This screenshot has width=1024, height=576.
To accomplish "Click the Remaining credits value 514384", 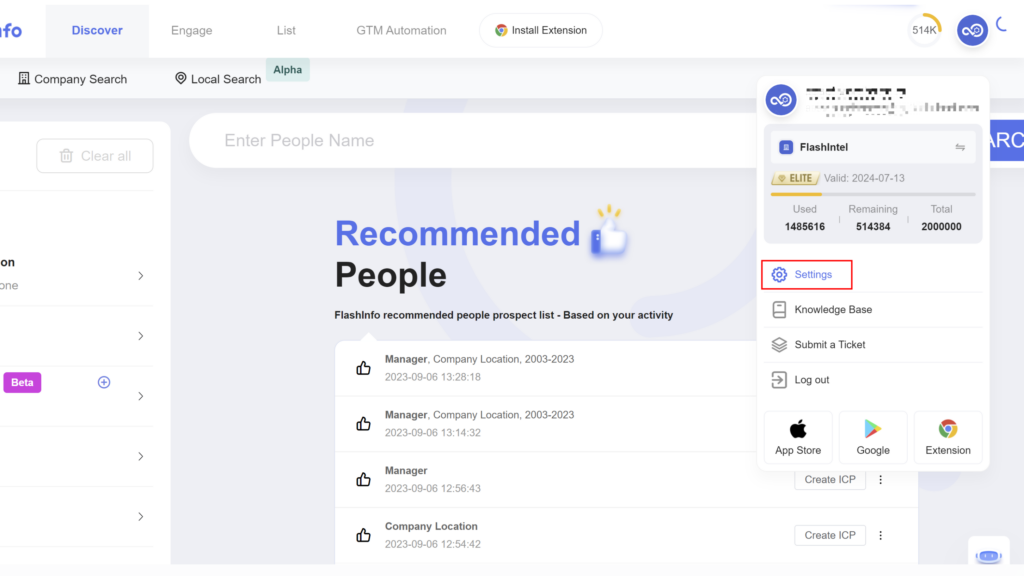I will click(873, 227).
